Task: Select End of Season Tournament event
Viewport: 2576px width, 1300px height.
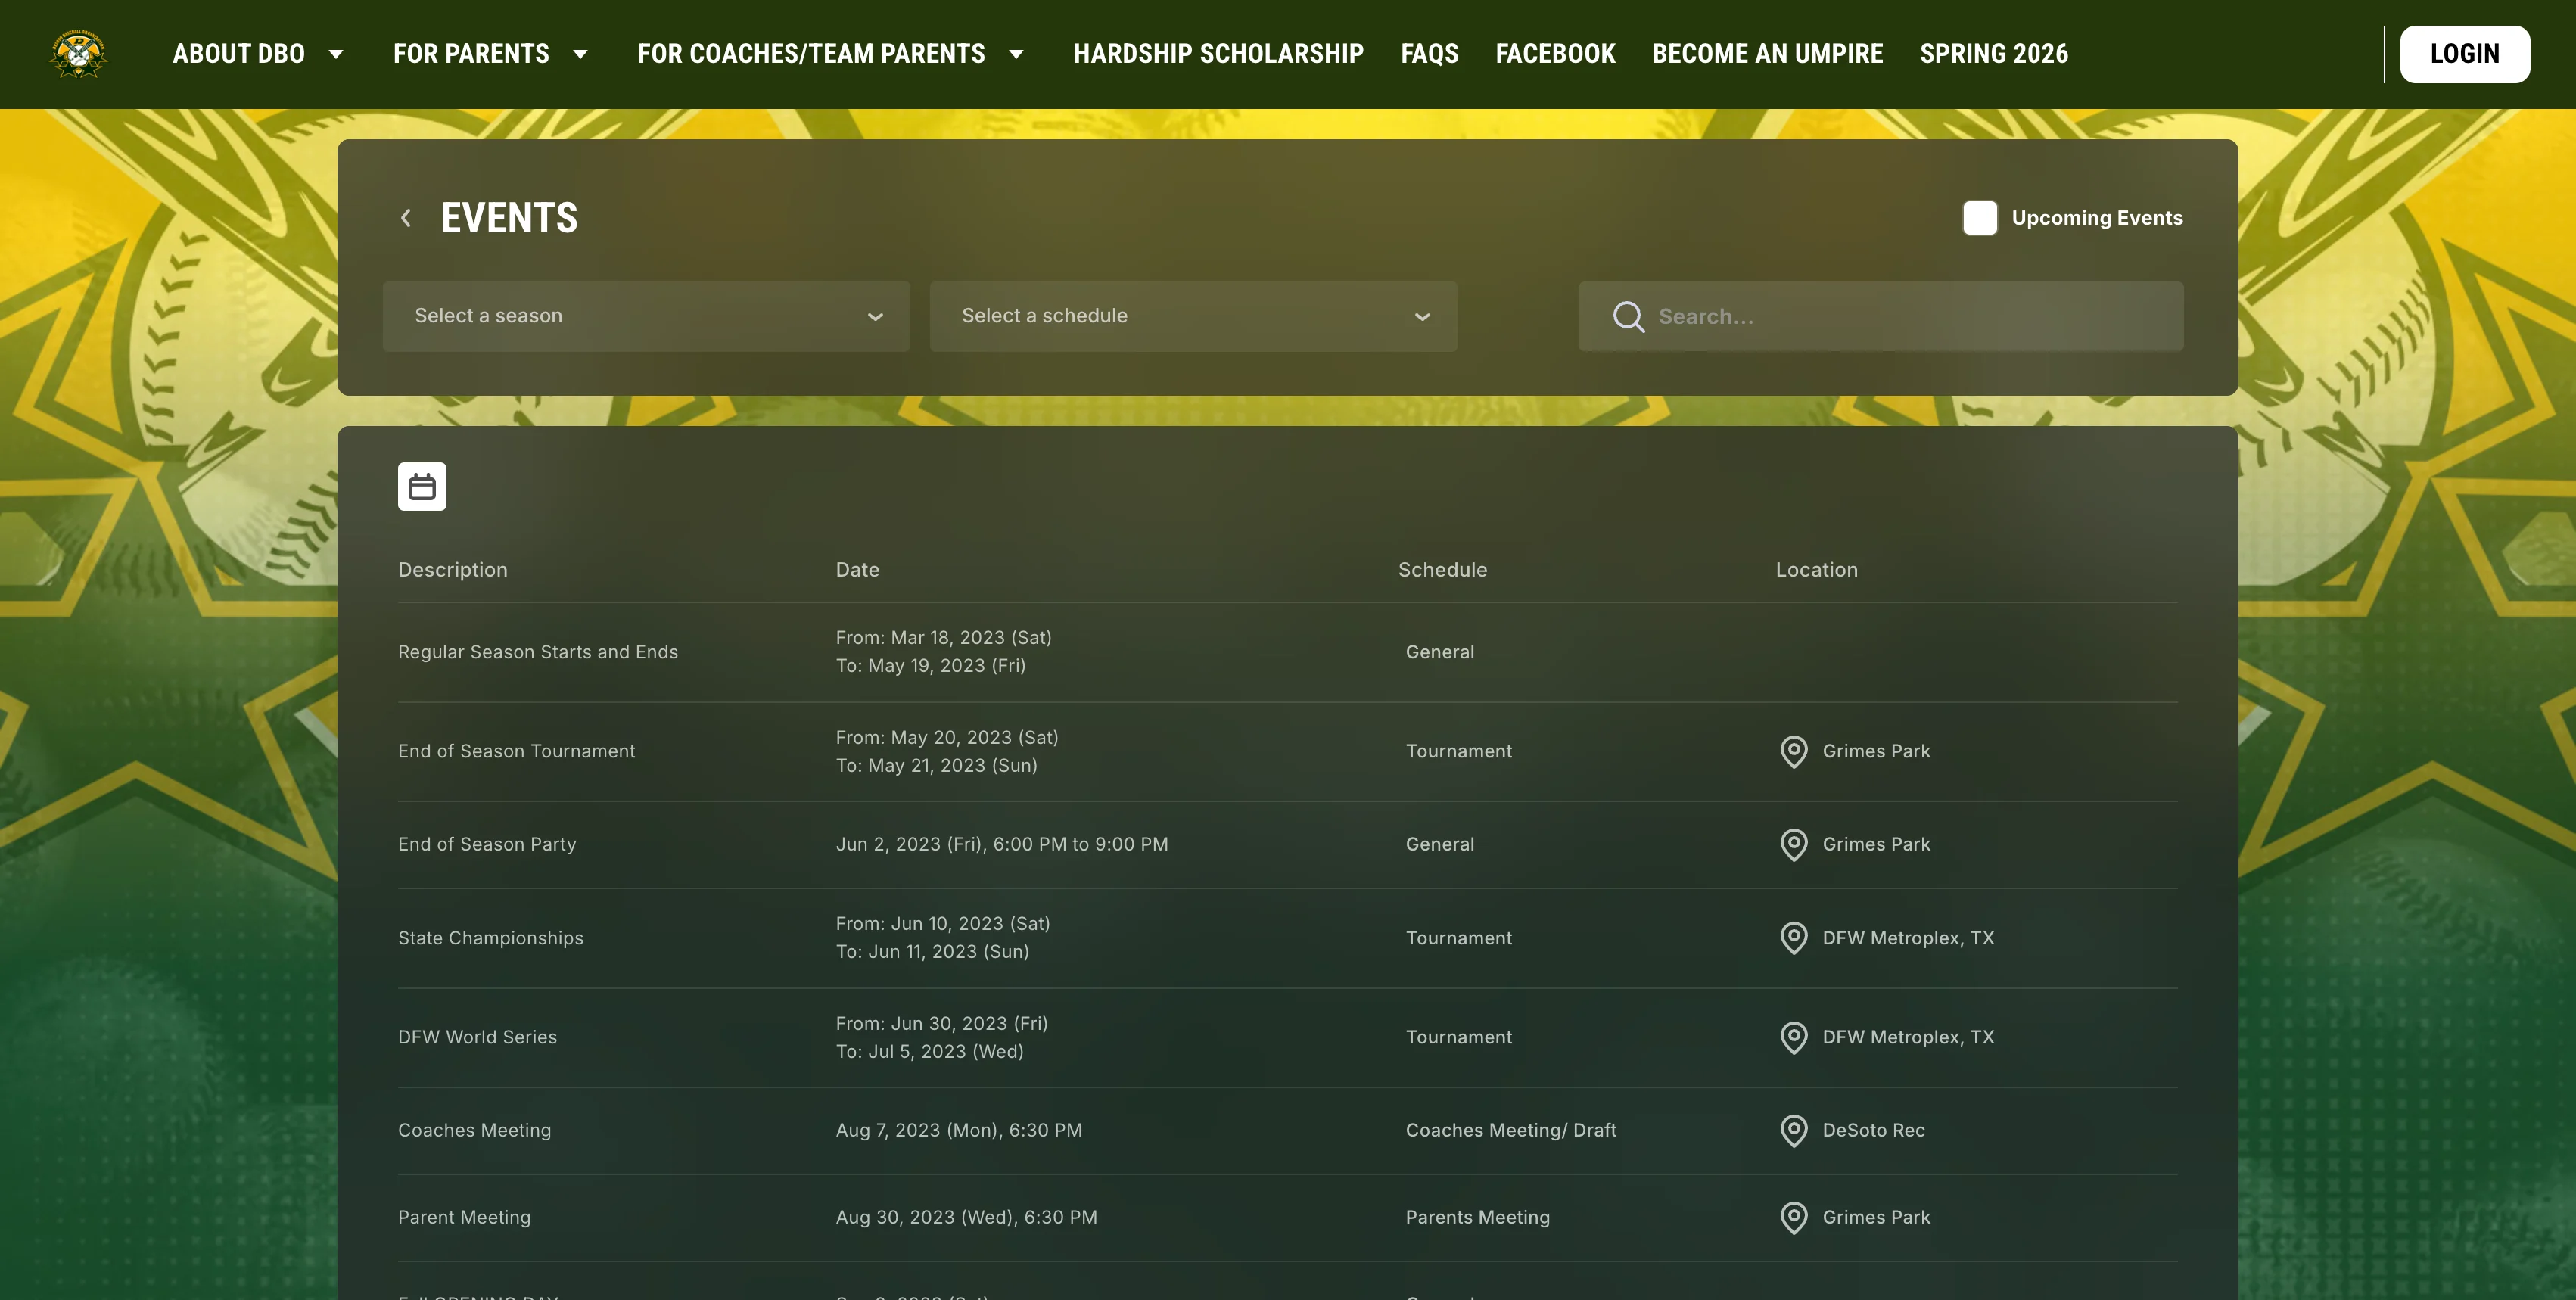Action: (516, 751)
